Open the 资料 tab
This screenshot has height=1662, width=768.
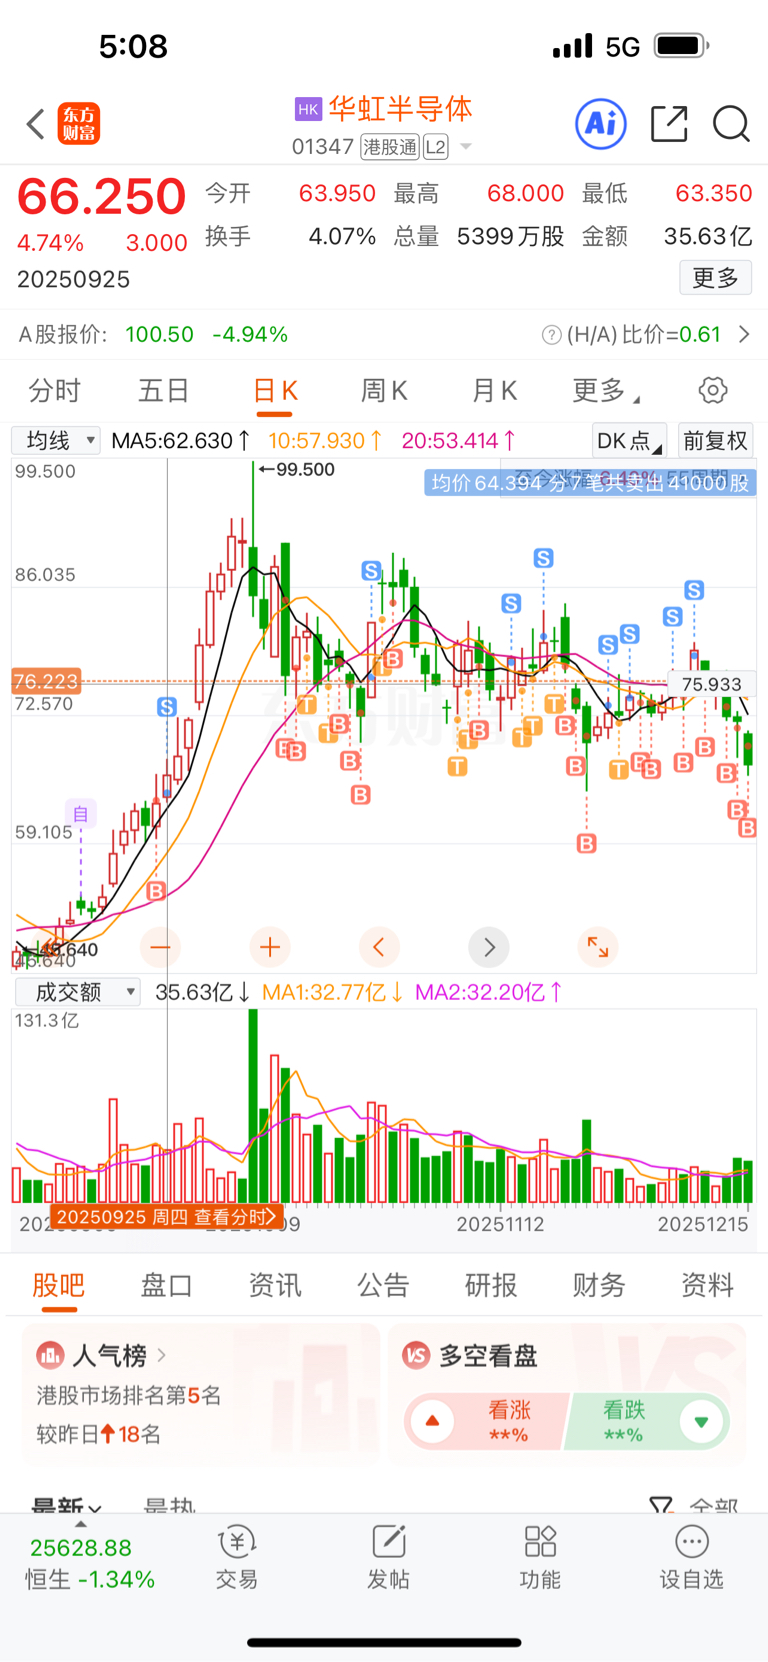(707, 1285)
